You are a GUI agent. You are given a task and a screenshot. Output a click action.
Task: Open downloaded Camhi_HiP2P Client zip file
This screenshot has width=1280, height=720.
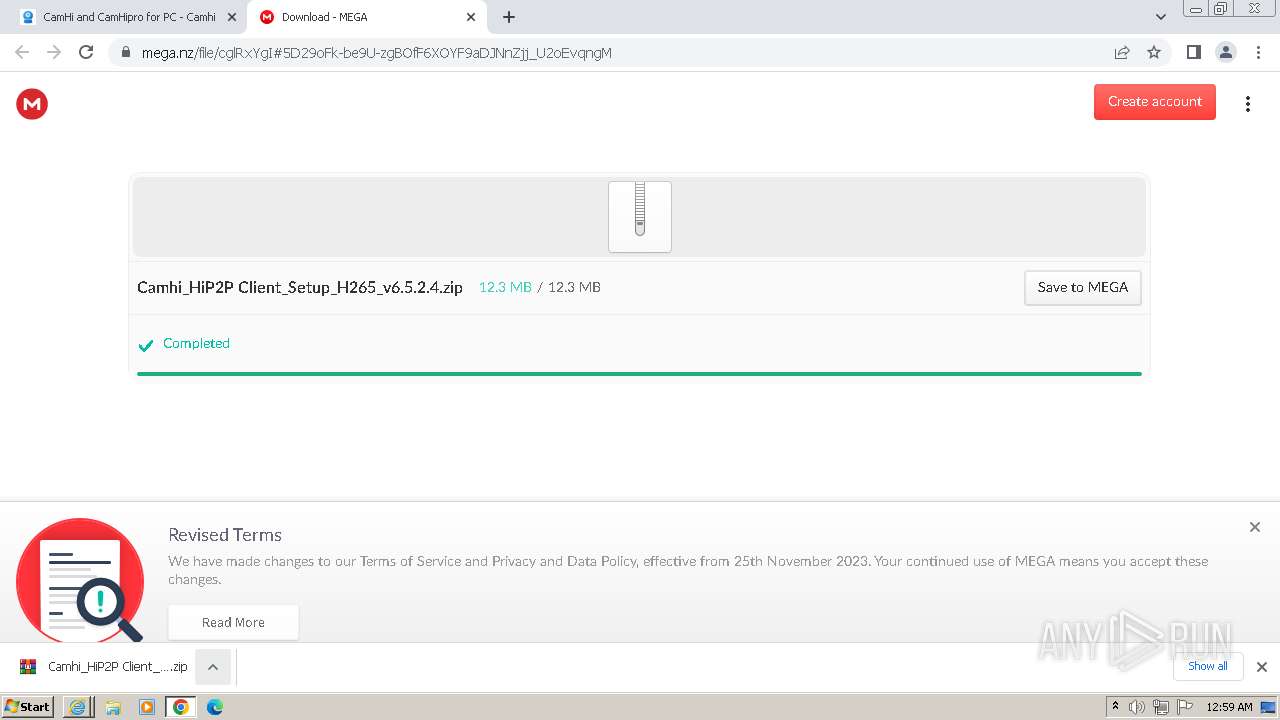point(104,667)
